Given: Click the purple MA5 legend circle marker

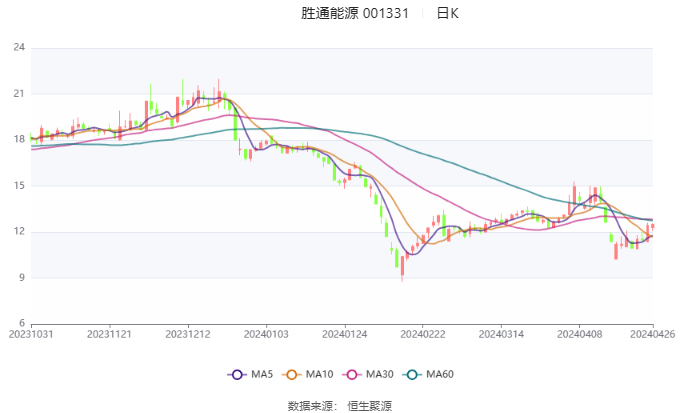Looking at the screenshot, I should (x=237, y=374).
